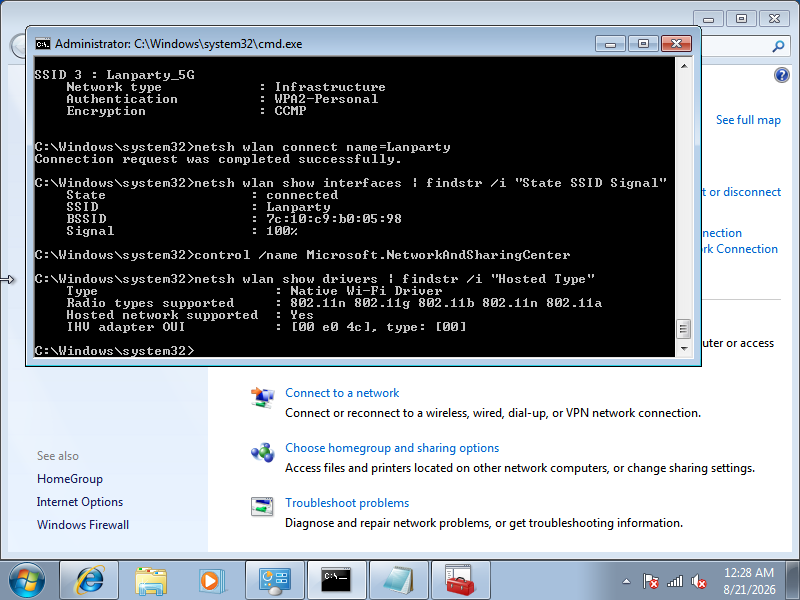Open the red toolbox taskbar icon

pos(461,581)
